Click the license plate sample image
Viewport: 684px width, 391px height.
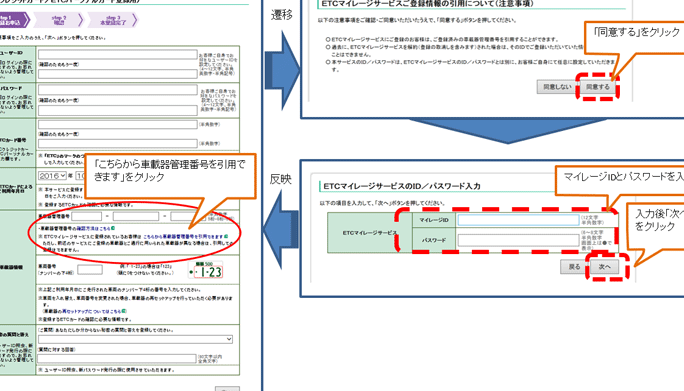pos(205,271)
